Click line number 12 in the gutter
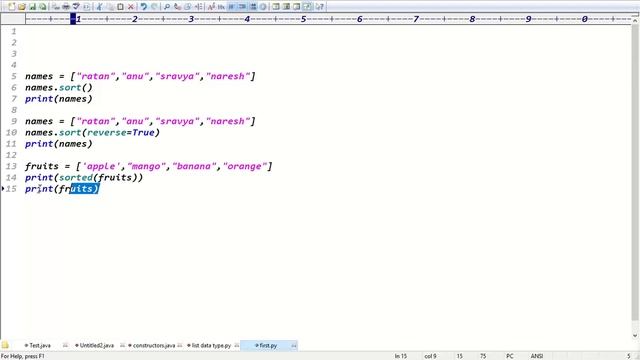This screenshot has width=640, height=360. pos(11,155)
